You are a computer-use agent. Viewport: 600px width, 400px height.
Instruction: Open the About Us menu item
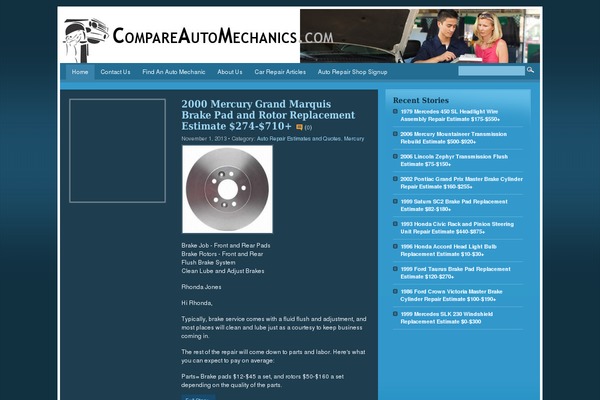tap(230, 72)
